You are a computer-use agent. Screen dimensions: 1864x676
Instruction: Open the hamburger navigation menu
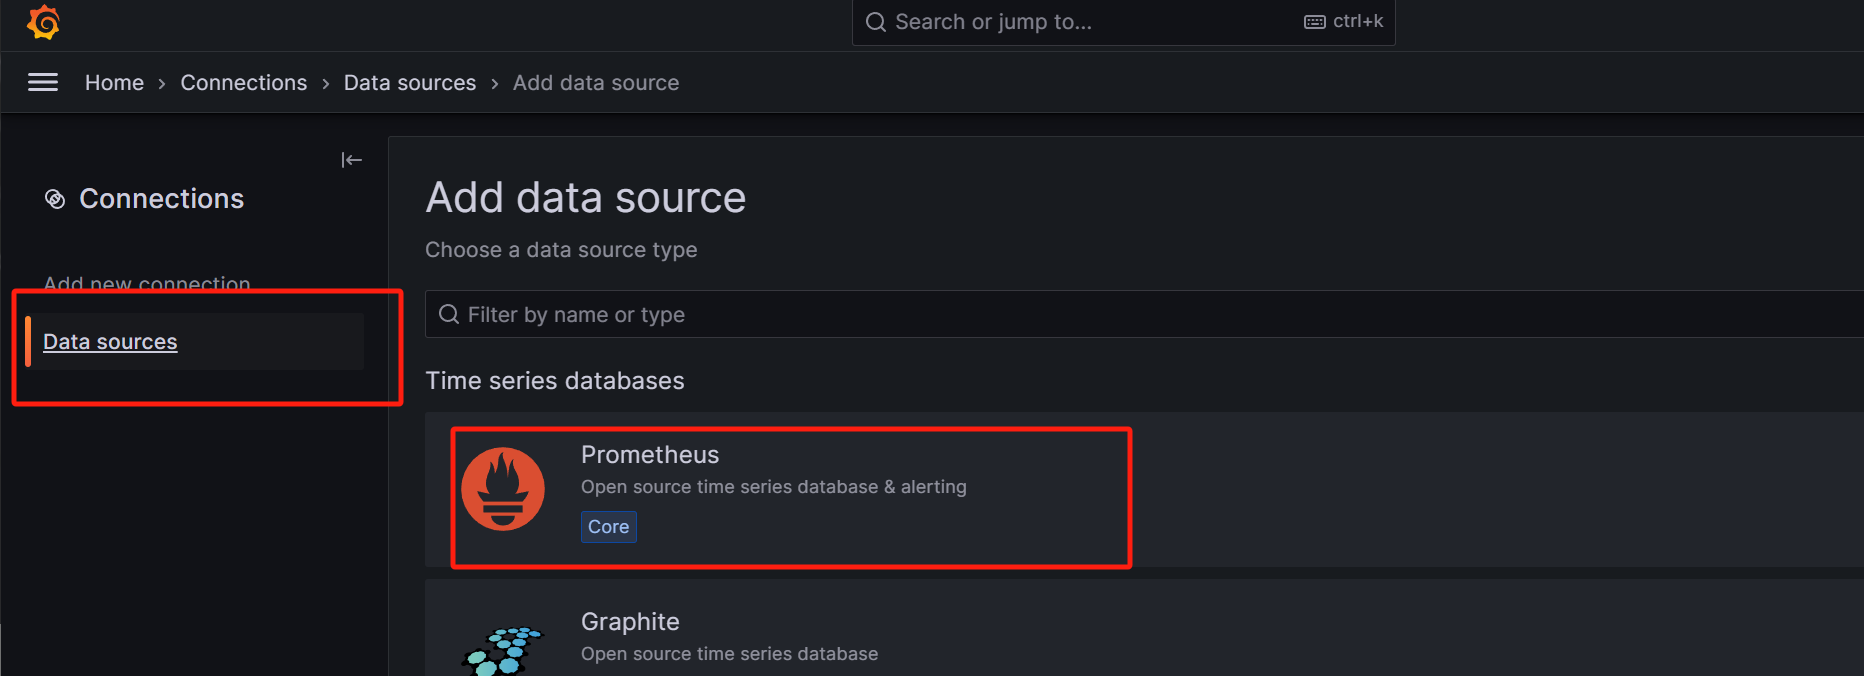click(x=43, y=83)
